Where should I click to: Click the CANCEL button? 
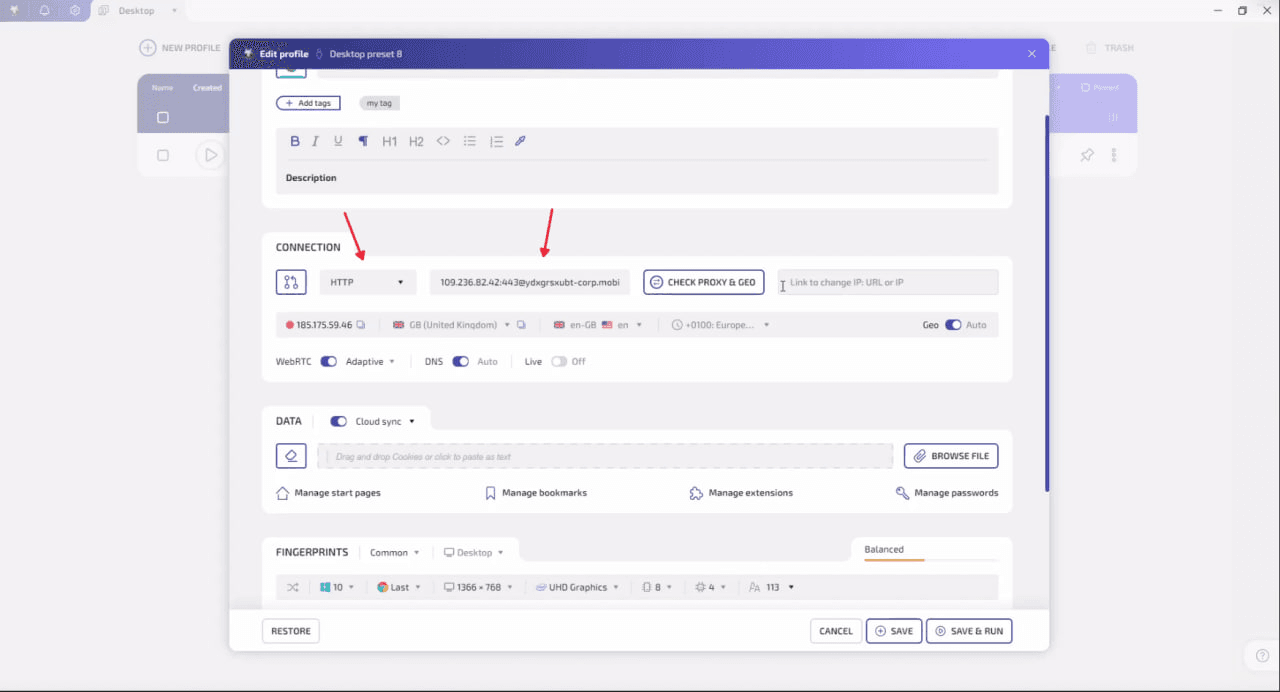coord(836,631)
